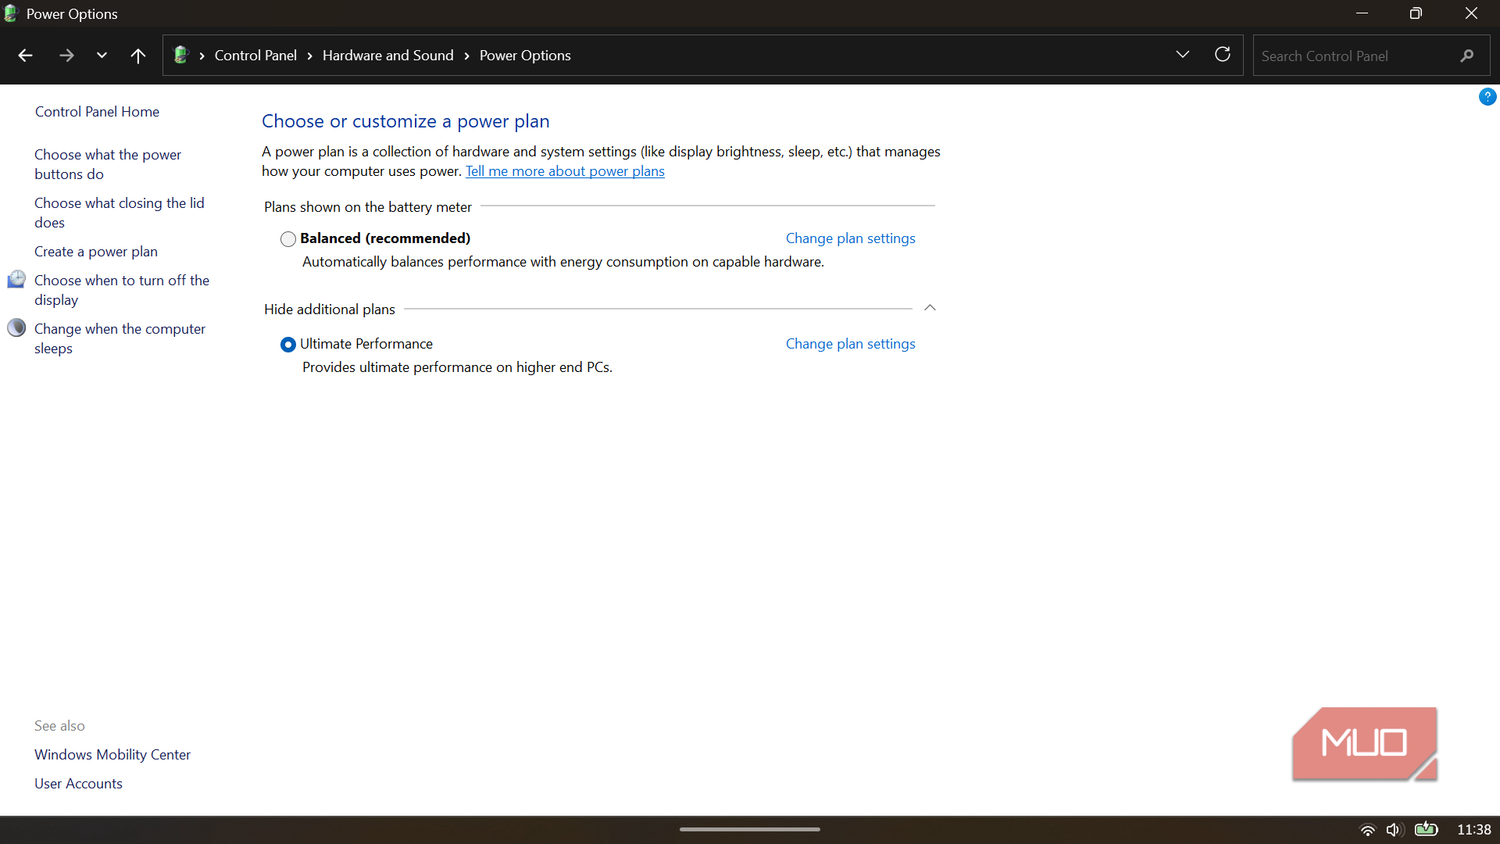Change plan settings for Balanced

(x=850, y=238)
